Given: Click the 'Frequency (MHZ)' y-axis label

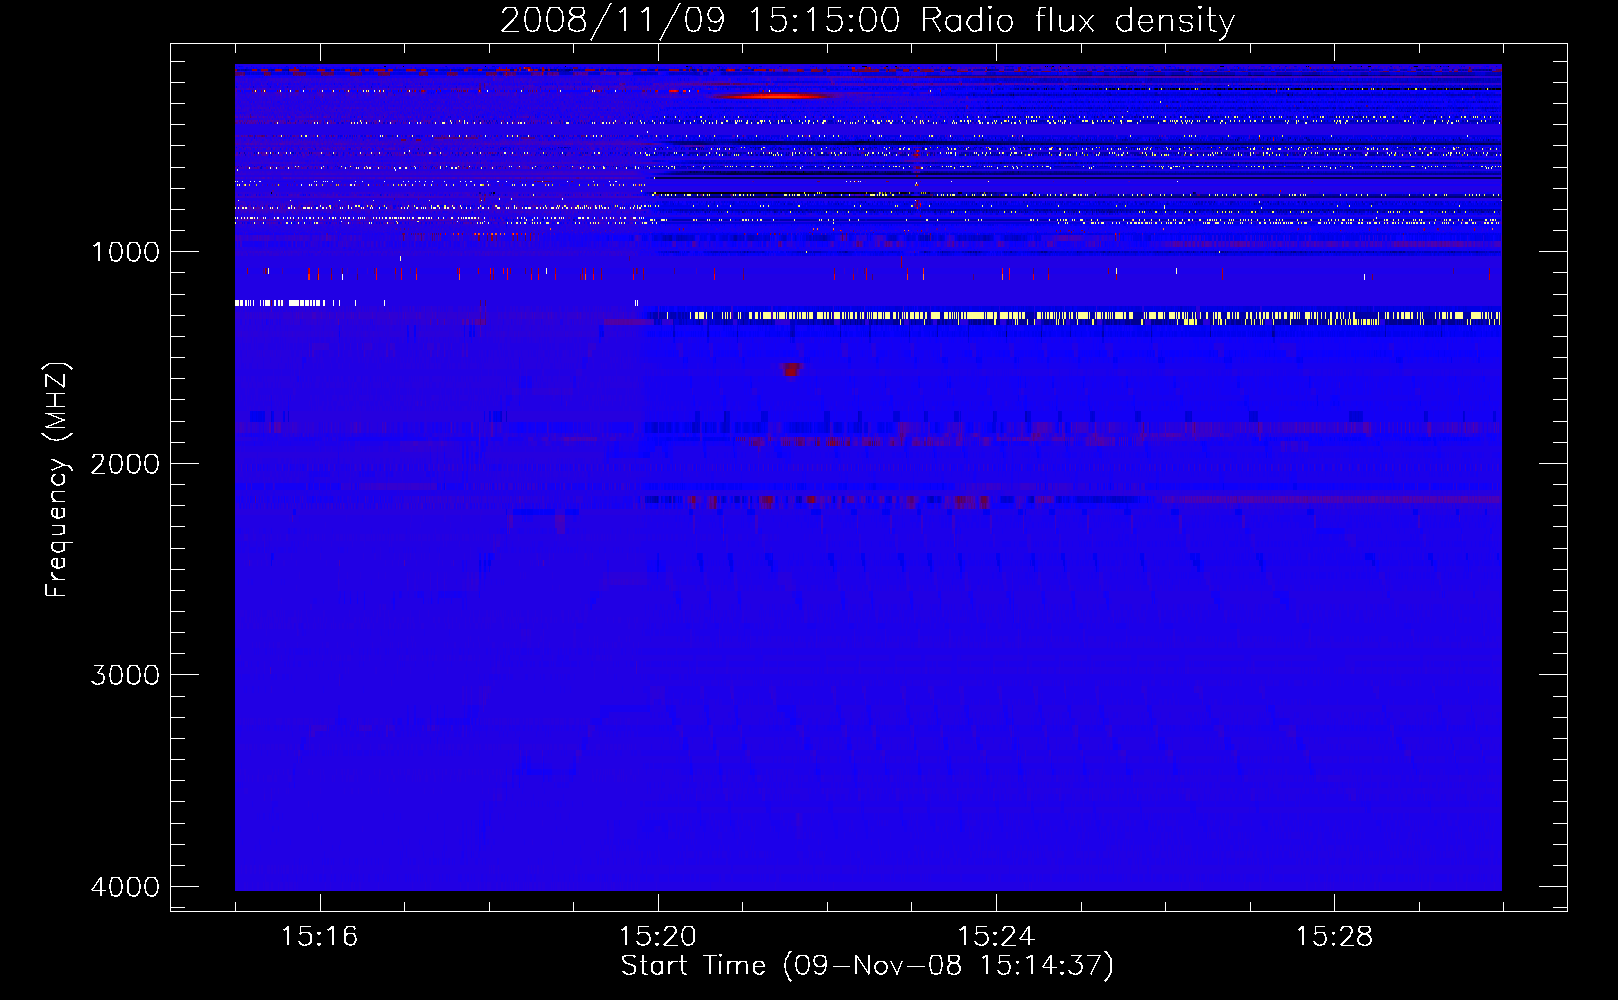Looking at the screenshot, I should 58,480.
